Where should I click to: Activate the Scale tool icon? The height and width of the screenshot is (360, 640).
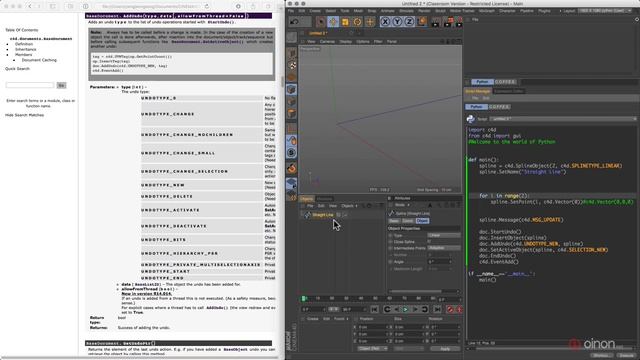point(345,21)
